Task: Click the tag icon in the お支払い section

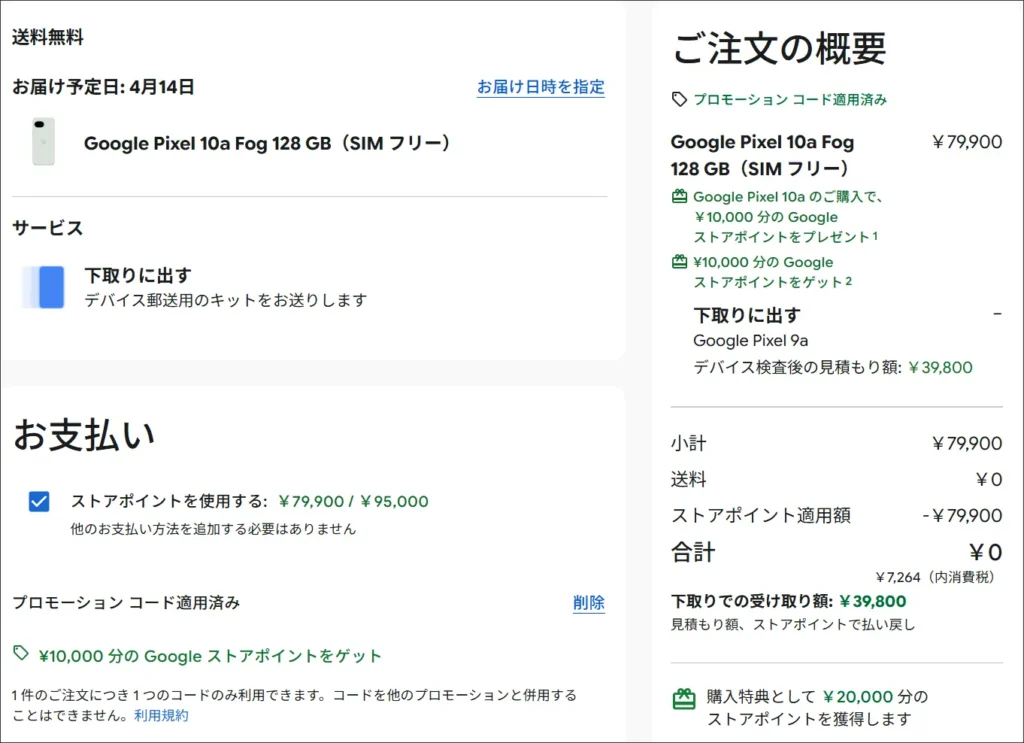Action: [x=21, y=654]
